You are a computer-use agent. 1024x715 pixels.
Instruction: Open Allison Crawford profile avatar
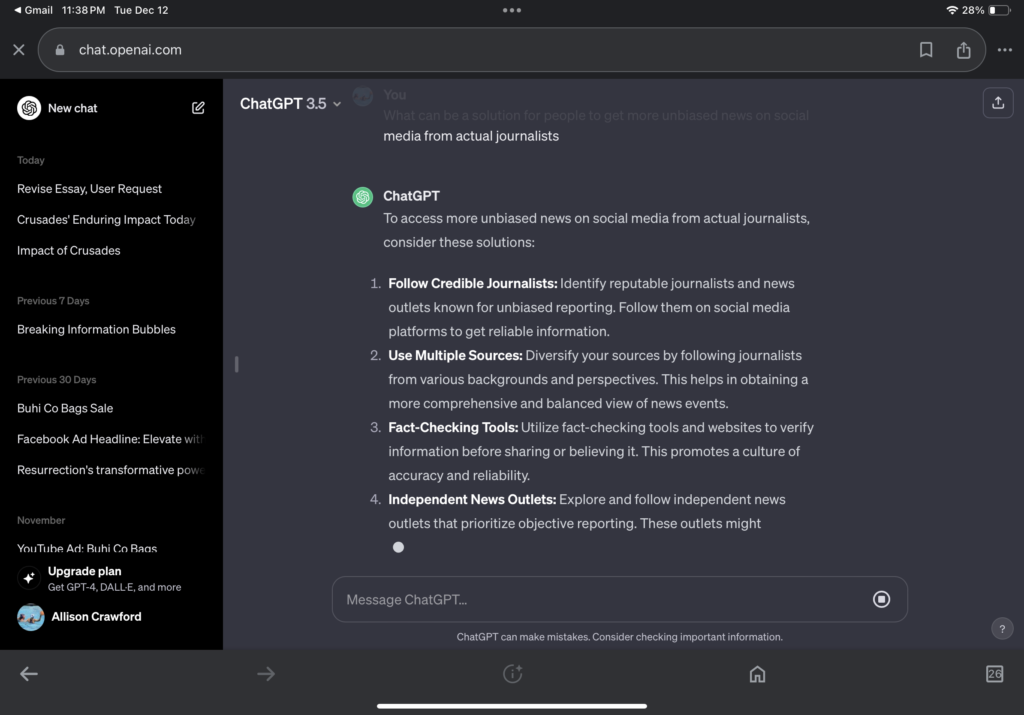click(x=30, y=617)
